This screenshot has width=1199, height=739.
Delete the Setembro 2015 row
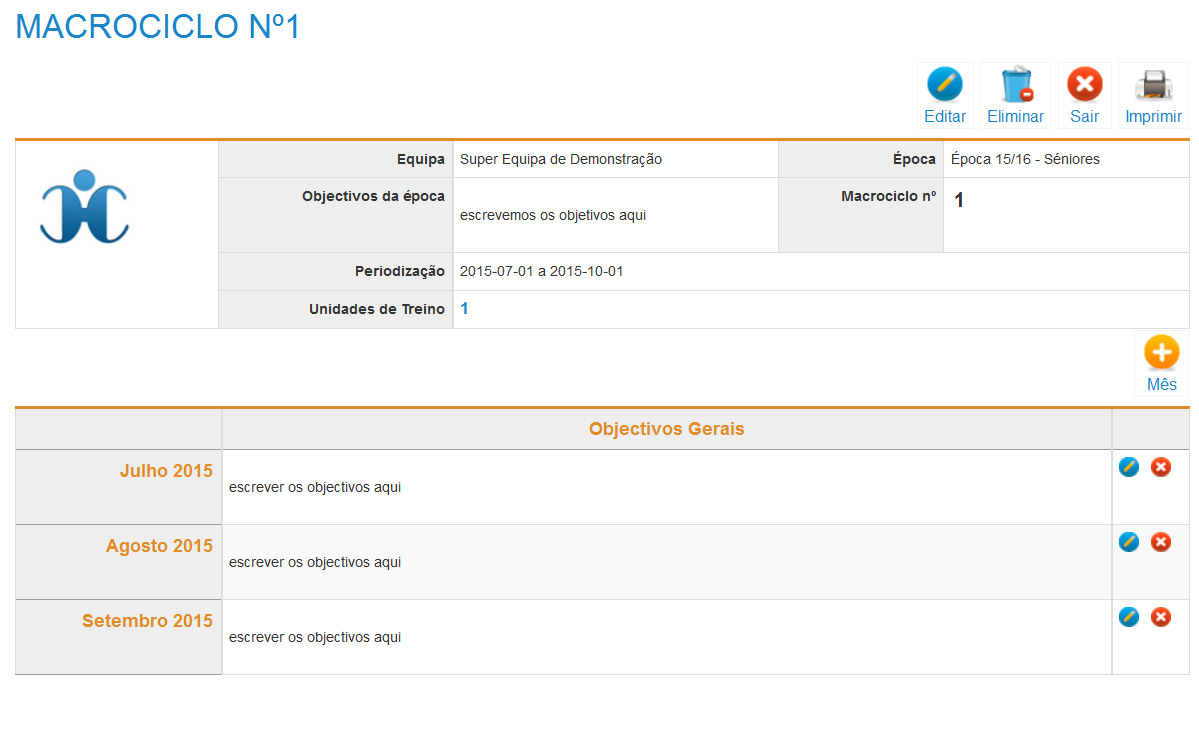1161,617
